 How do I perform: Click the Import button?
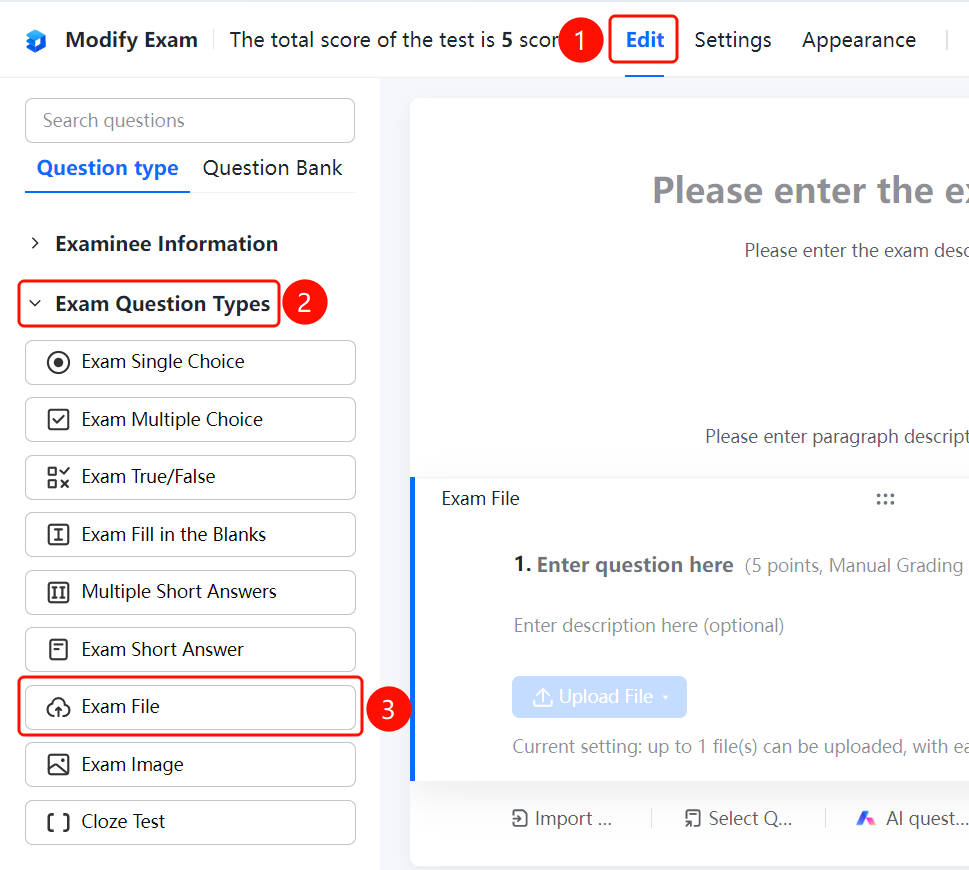[x=562, y=819]
